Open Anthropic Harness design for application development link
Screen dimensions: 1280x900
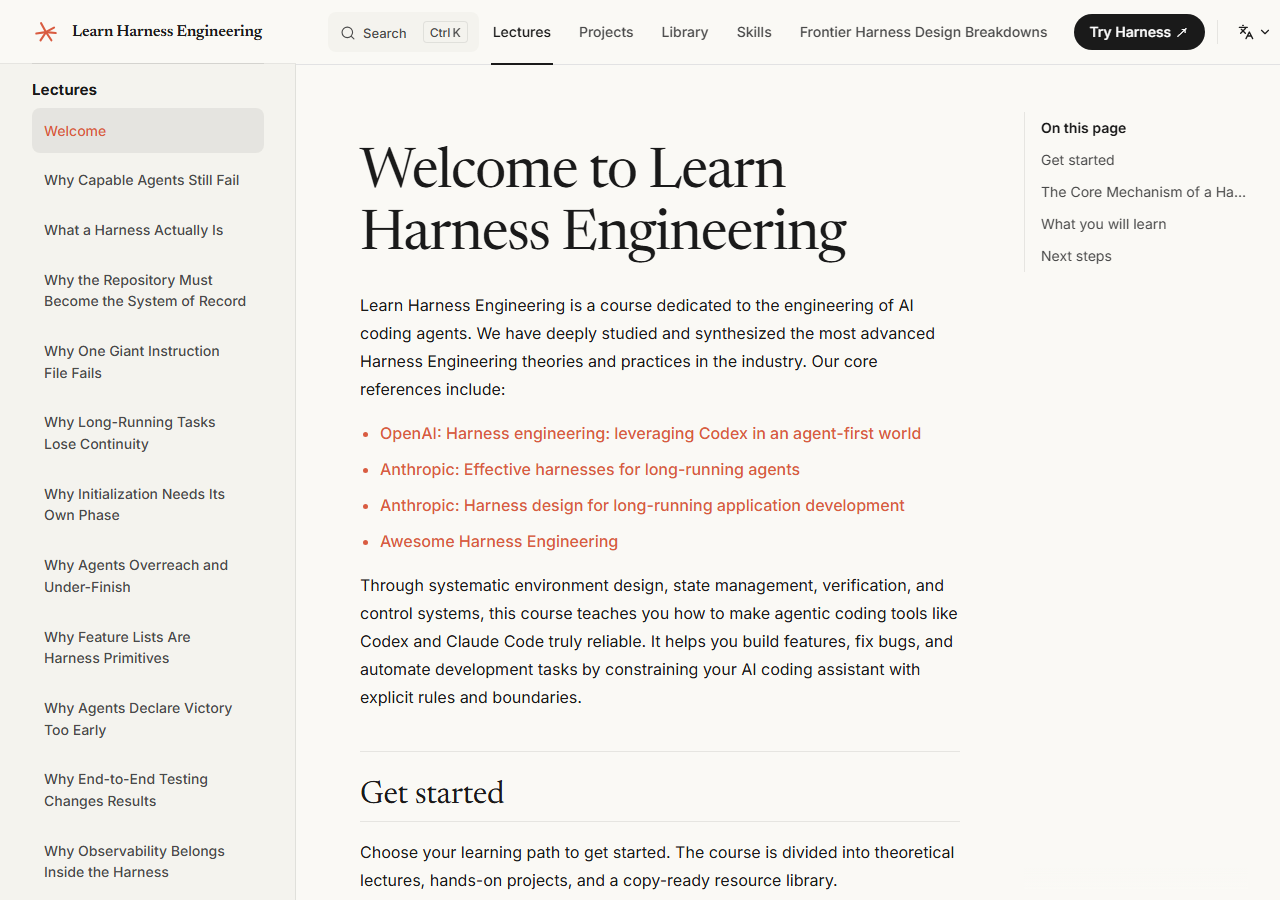pyautogui.click(x=642, y=506)
